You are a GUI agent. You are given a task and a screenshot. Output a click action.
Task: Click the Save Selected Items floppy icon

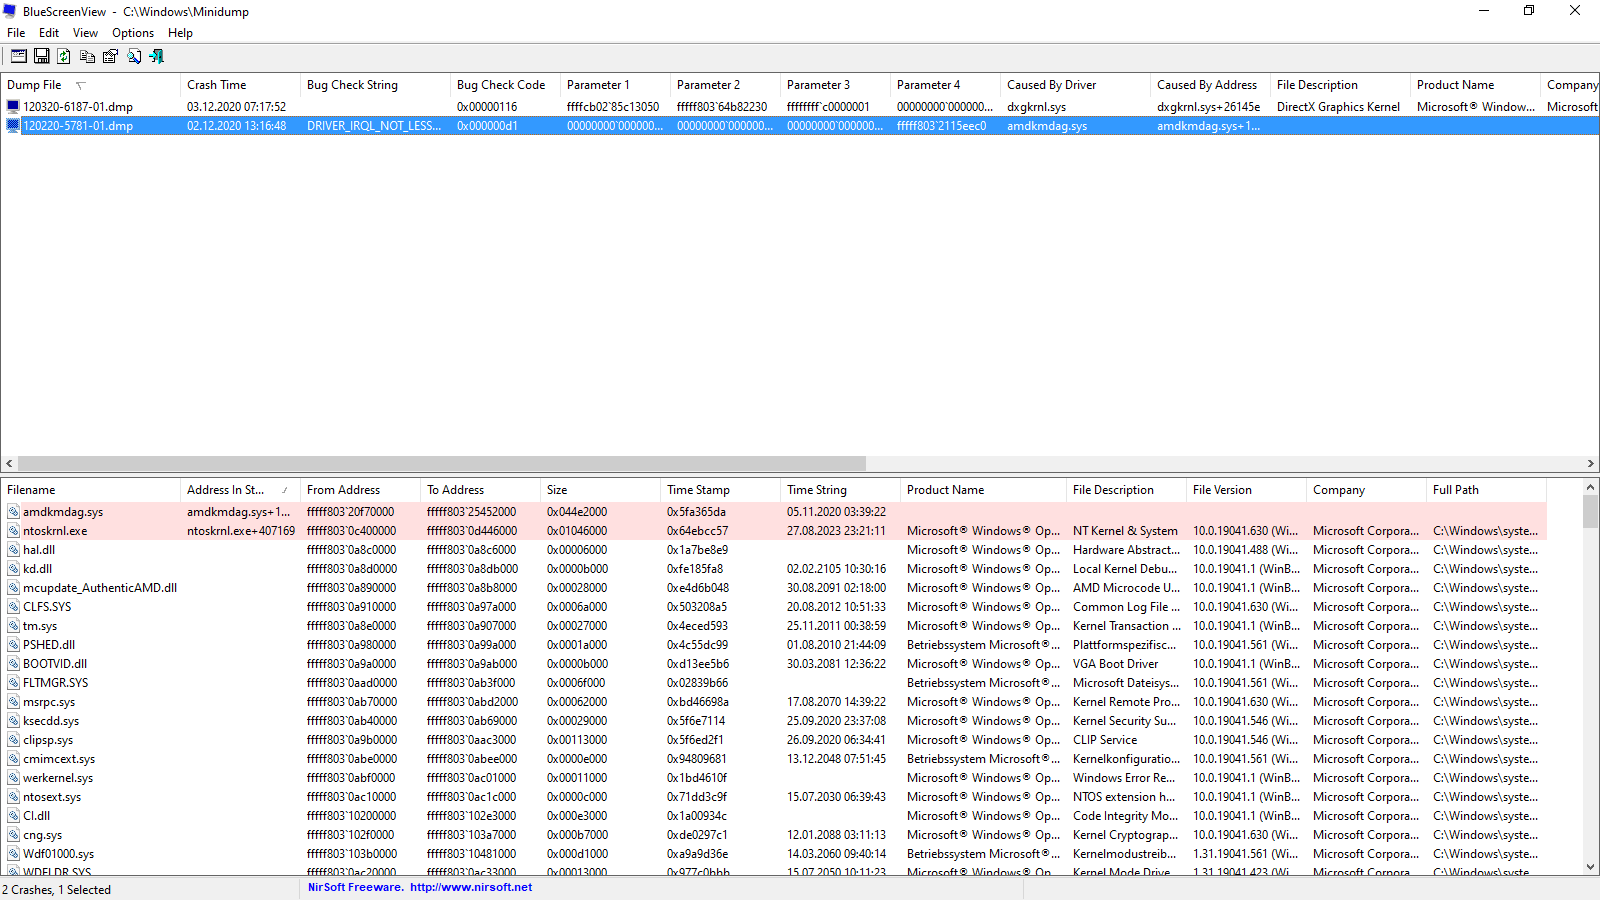pos(42,57)
